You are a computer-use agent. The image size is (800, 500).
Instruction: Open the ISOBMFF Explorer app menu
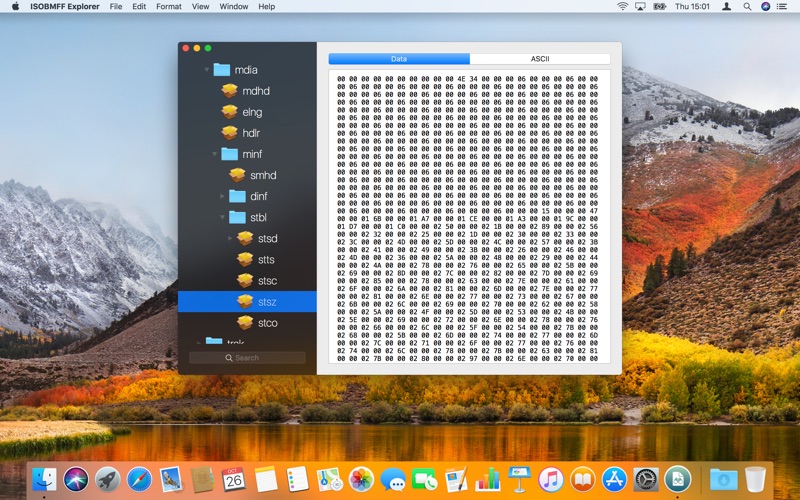(65, 7)
